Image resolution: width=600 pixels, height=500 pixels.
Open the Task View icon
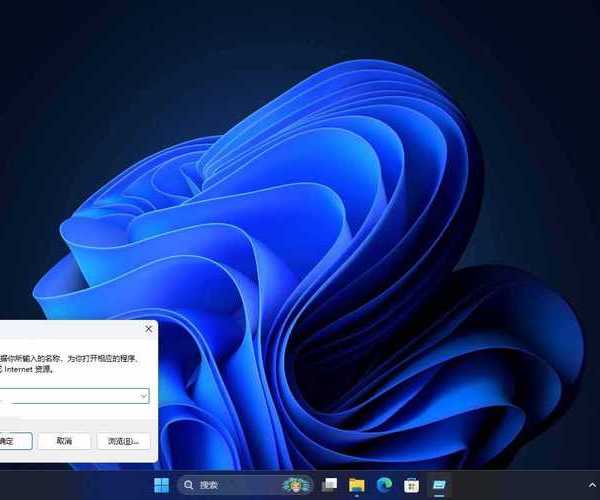[x=329, y=485]
